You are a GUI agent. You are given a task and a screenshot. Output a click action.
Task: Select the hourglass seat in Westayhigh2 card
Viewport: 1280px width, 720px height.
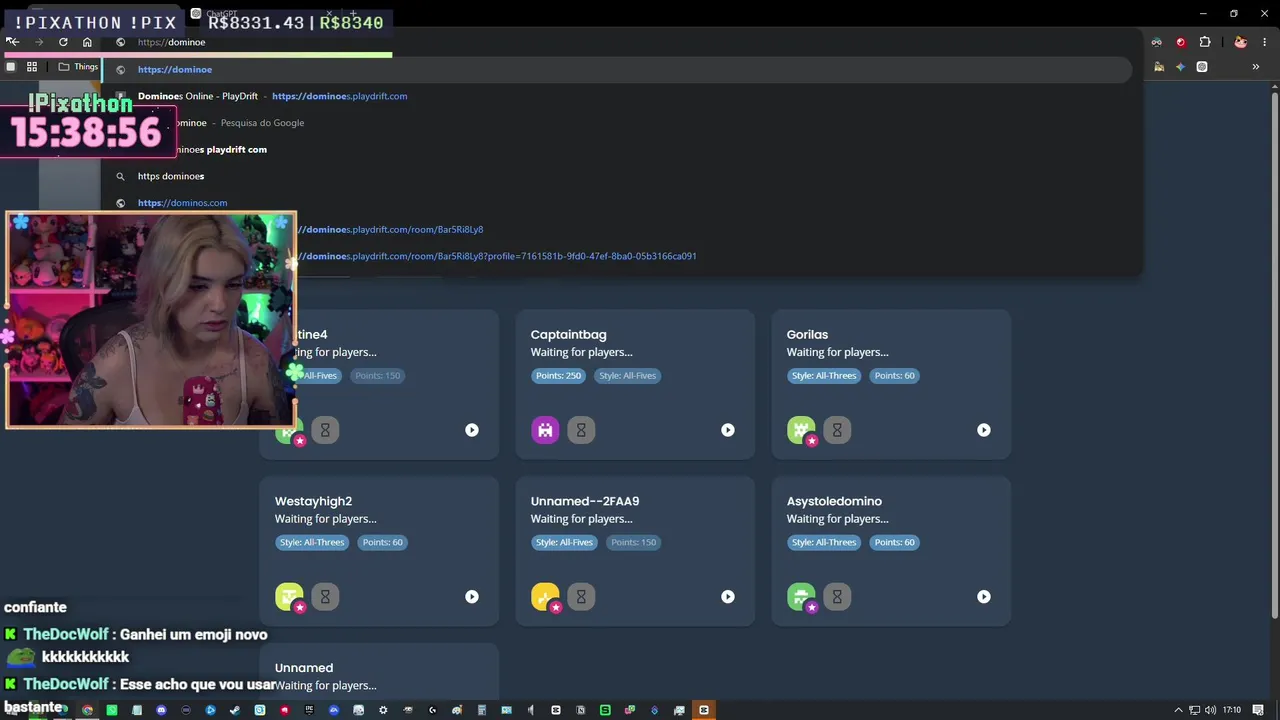325,597
